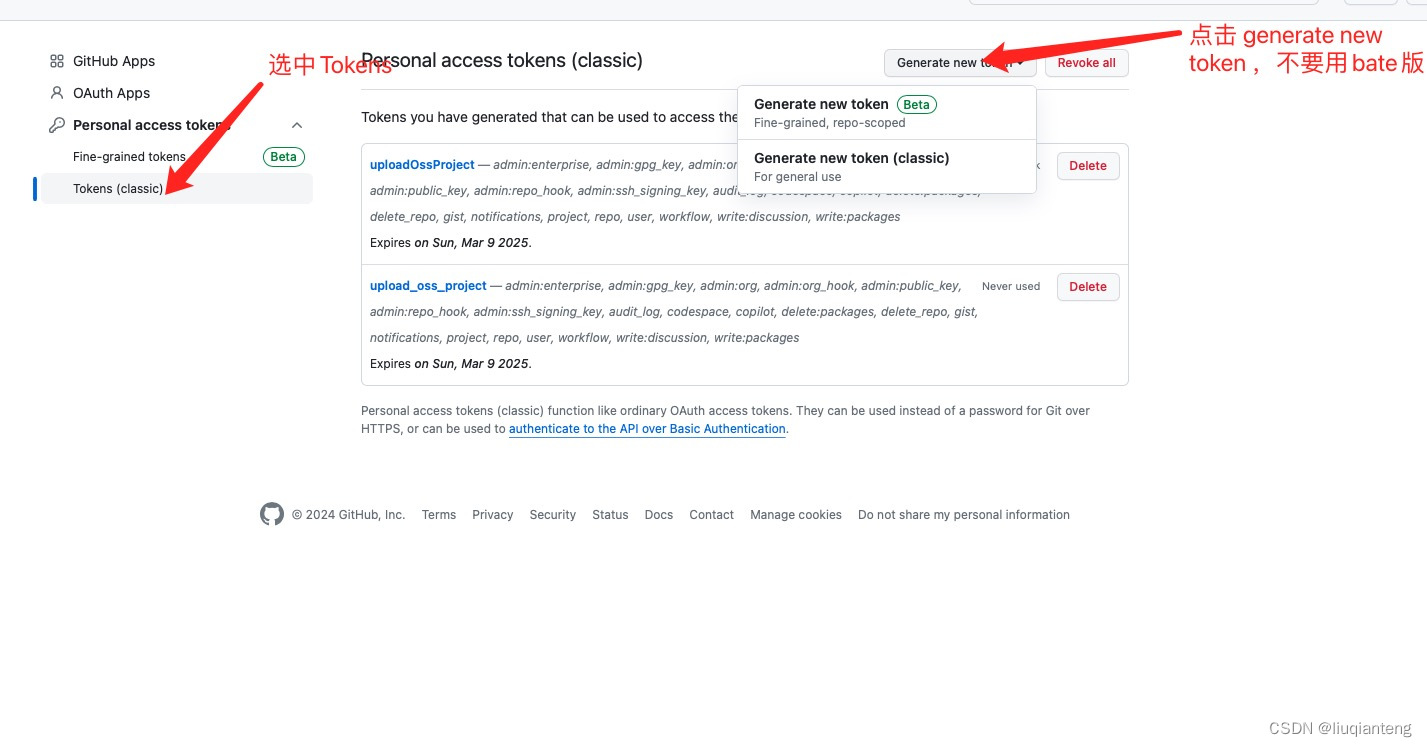This screenshot has width=1427, height=747.
Task: Choose Generate new token Beta fine-grained option
Action: point(886,112)
